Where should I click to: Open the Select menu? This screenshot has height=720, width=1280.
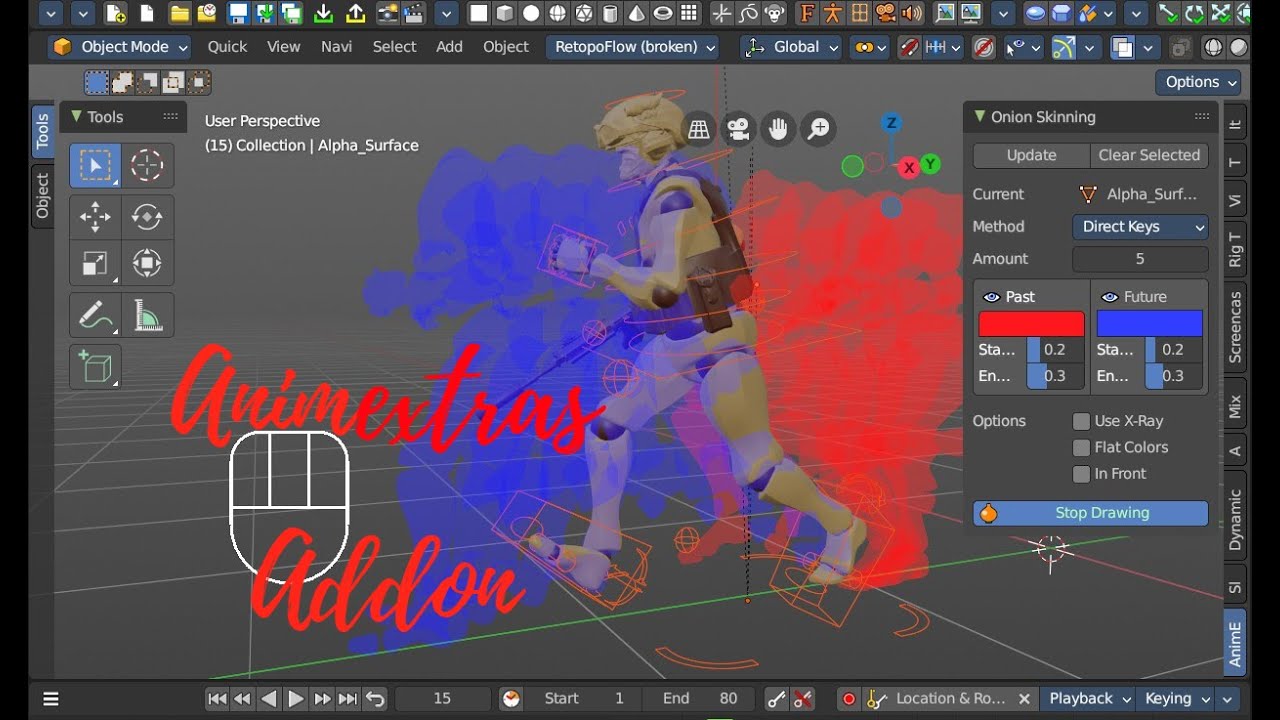(x=394, y=47)
